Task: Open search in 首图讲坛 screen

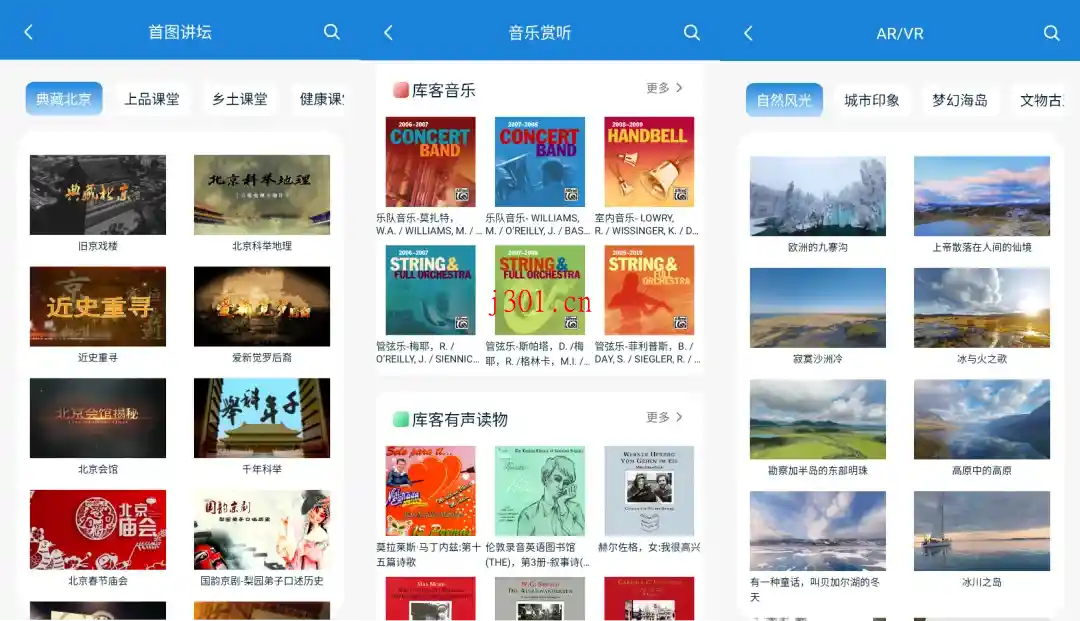Action: [x=331, y=32]
